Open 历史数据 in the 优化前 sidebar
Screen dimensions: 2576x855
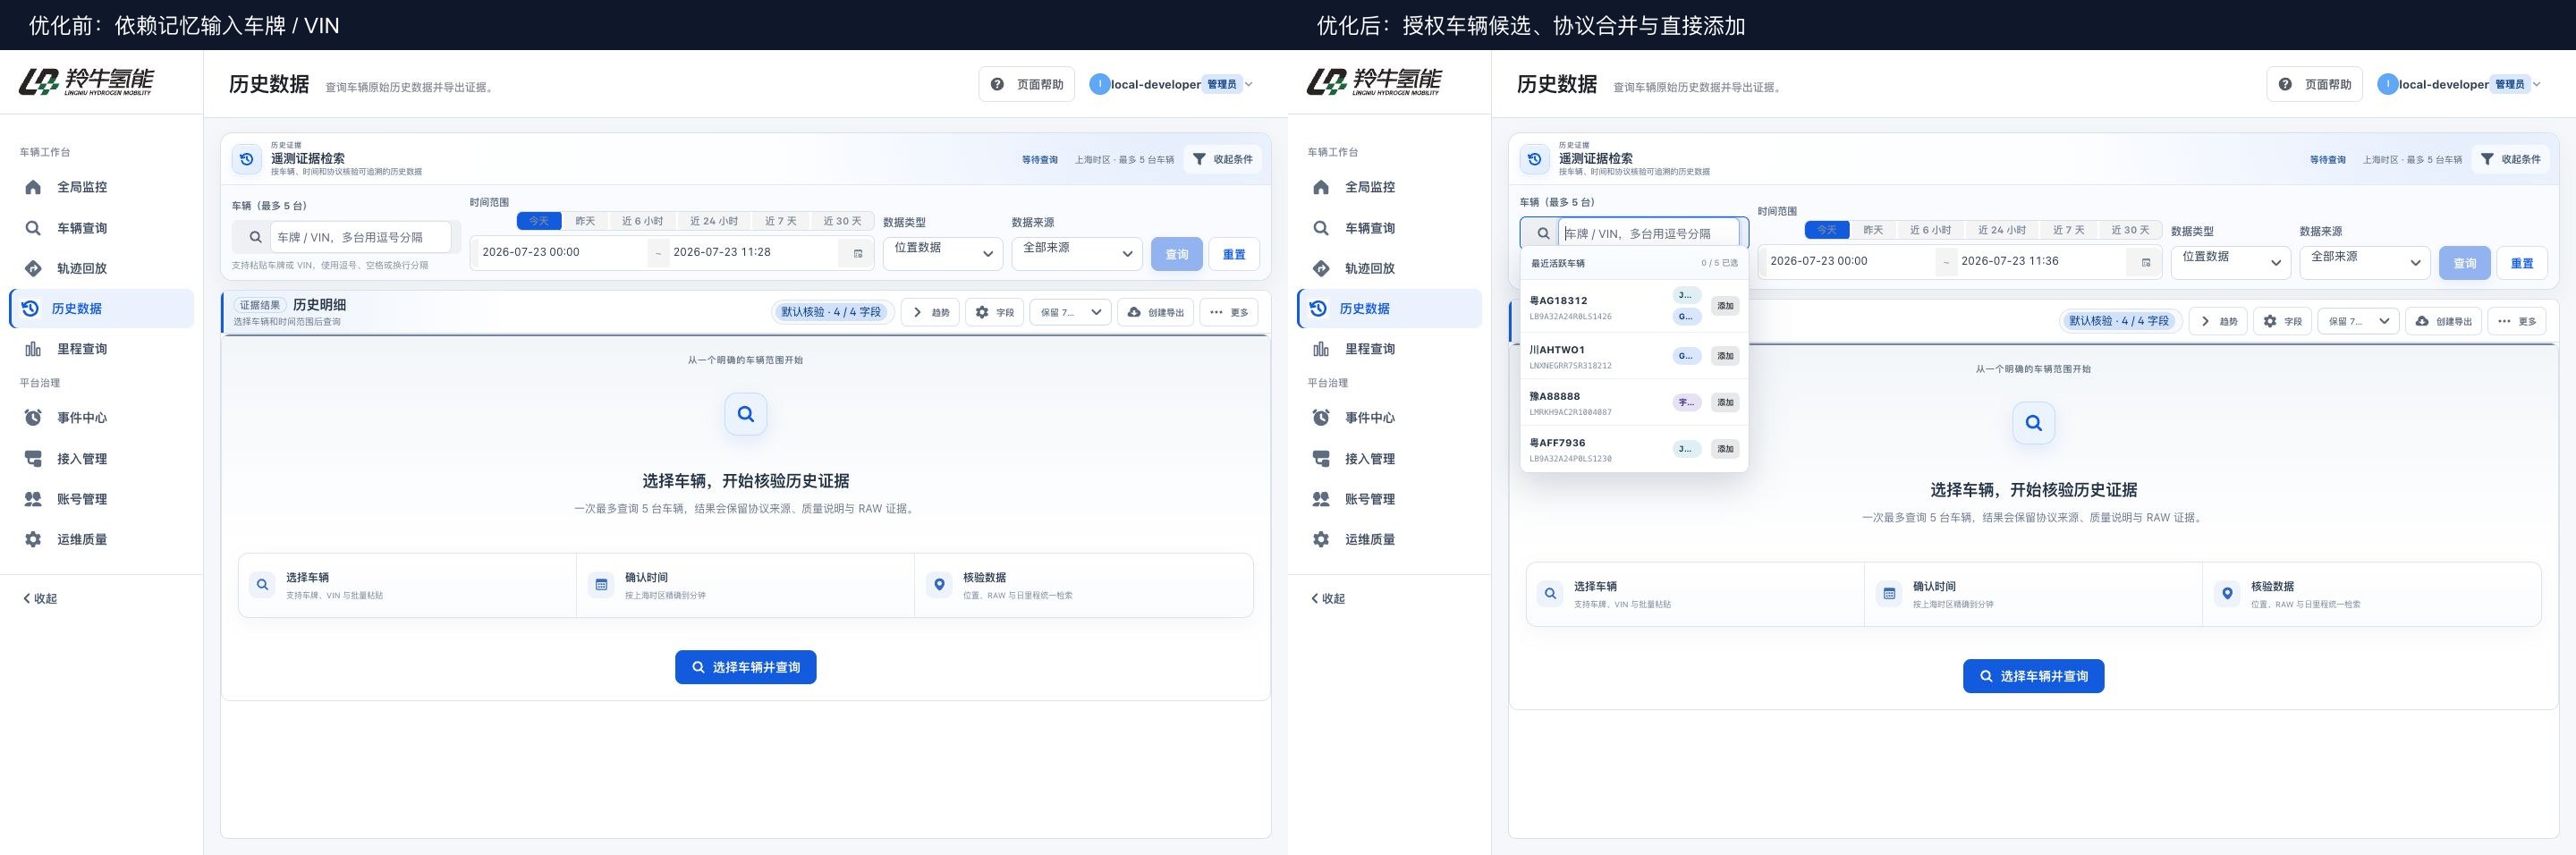[101, 309]
